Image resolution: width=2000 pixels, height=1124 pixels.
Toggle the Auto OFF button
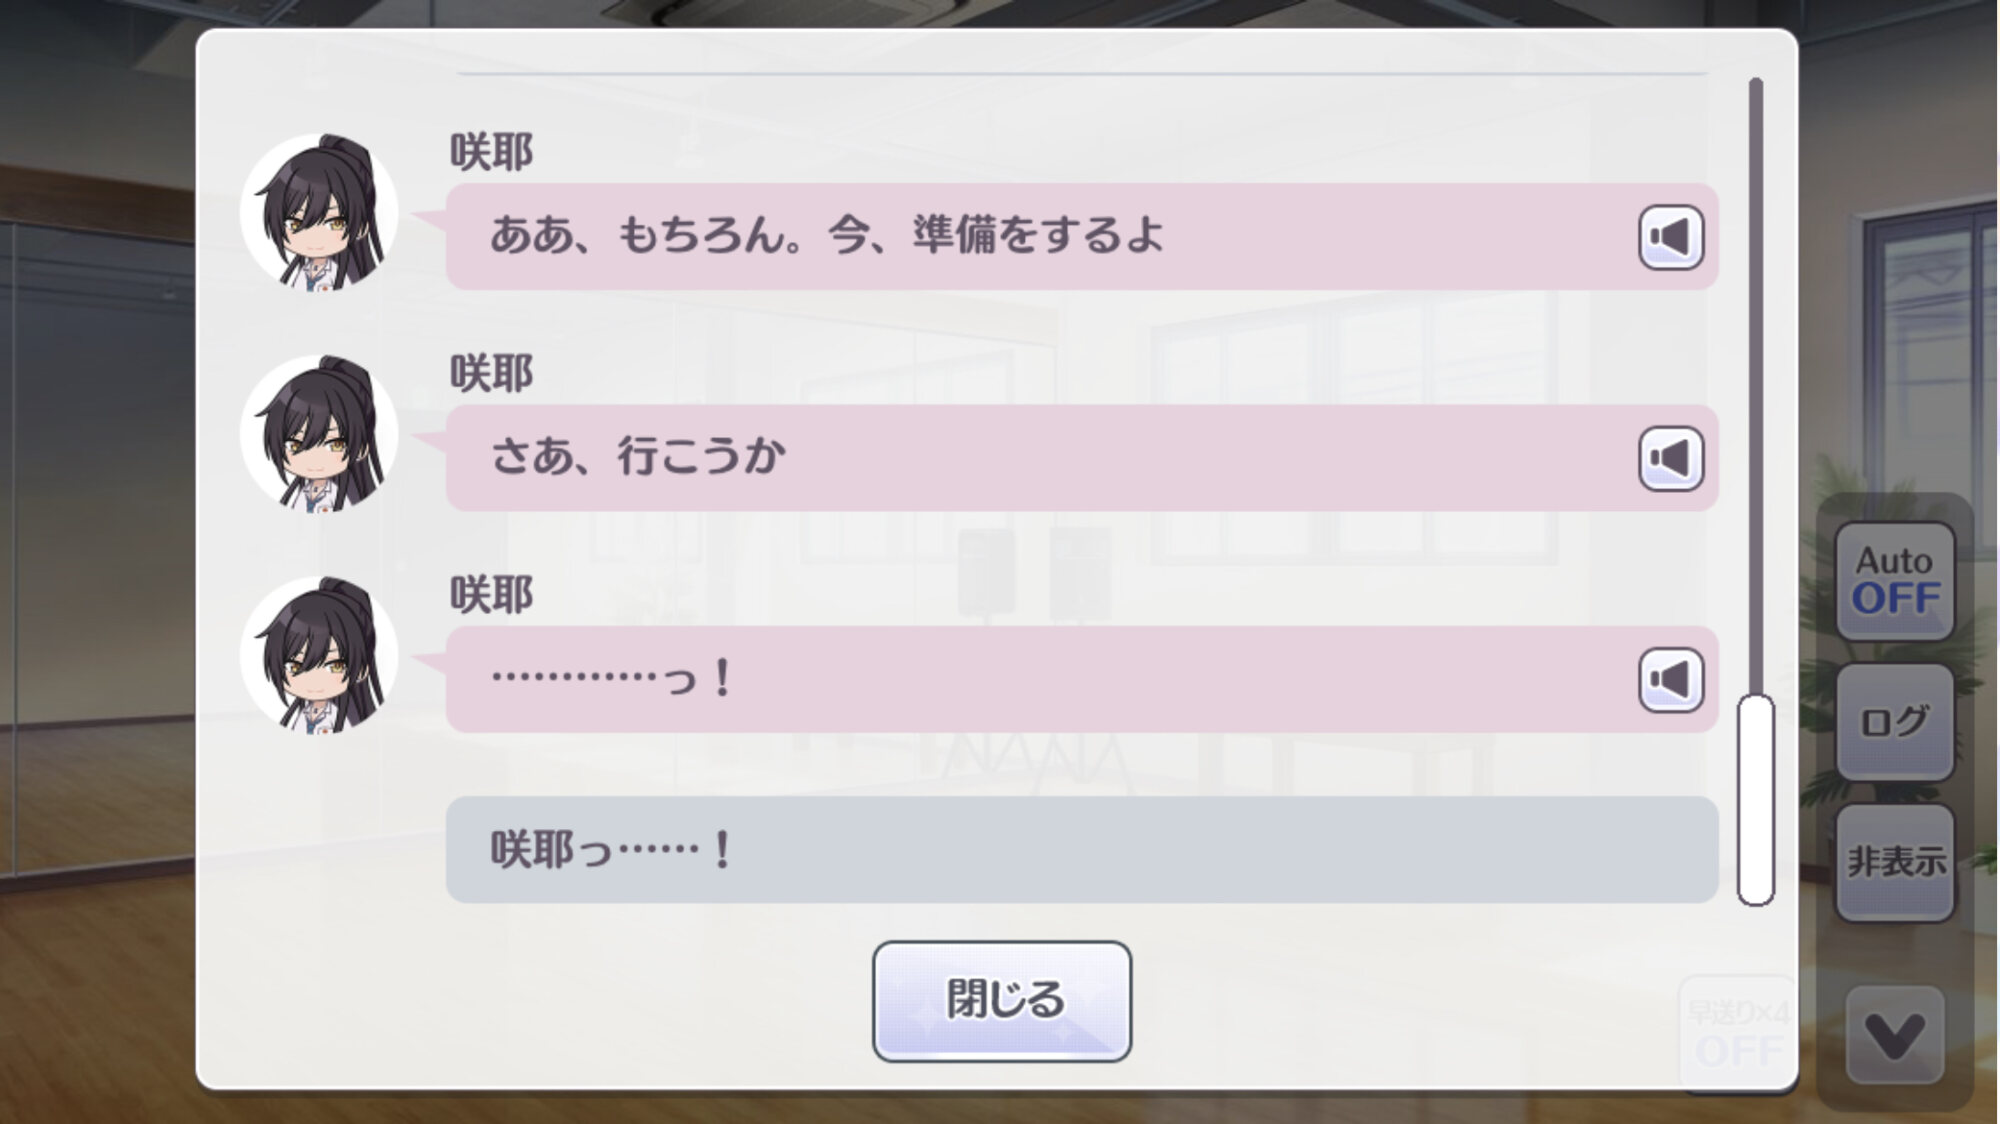coord(1894,581)
